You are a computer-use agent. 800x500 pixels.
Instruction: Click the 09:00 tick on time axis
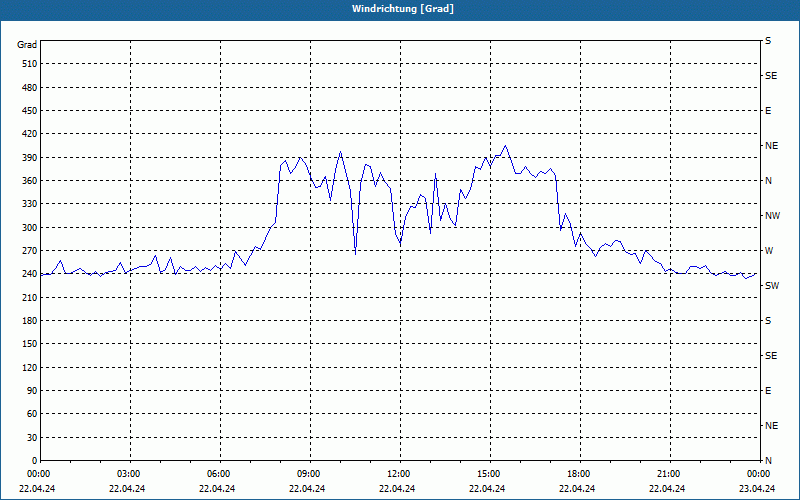pos(309,474)
